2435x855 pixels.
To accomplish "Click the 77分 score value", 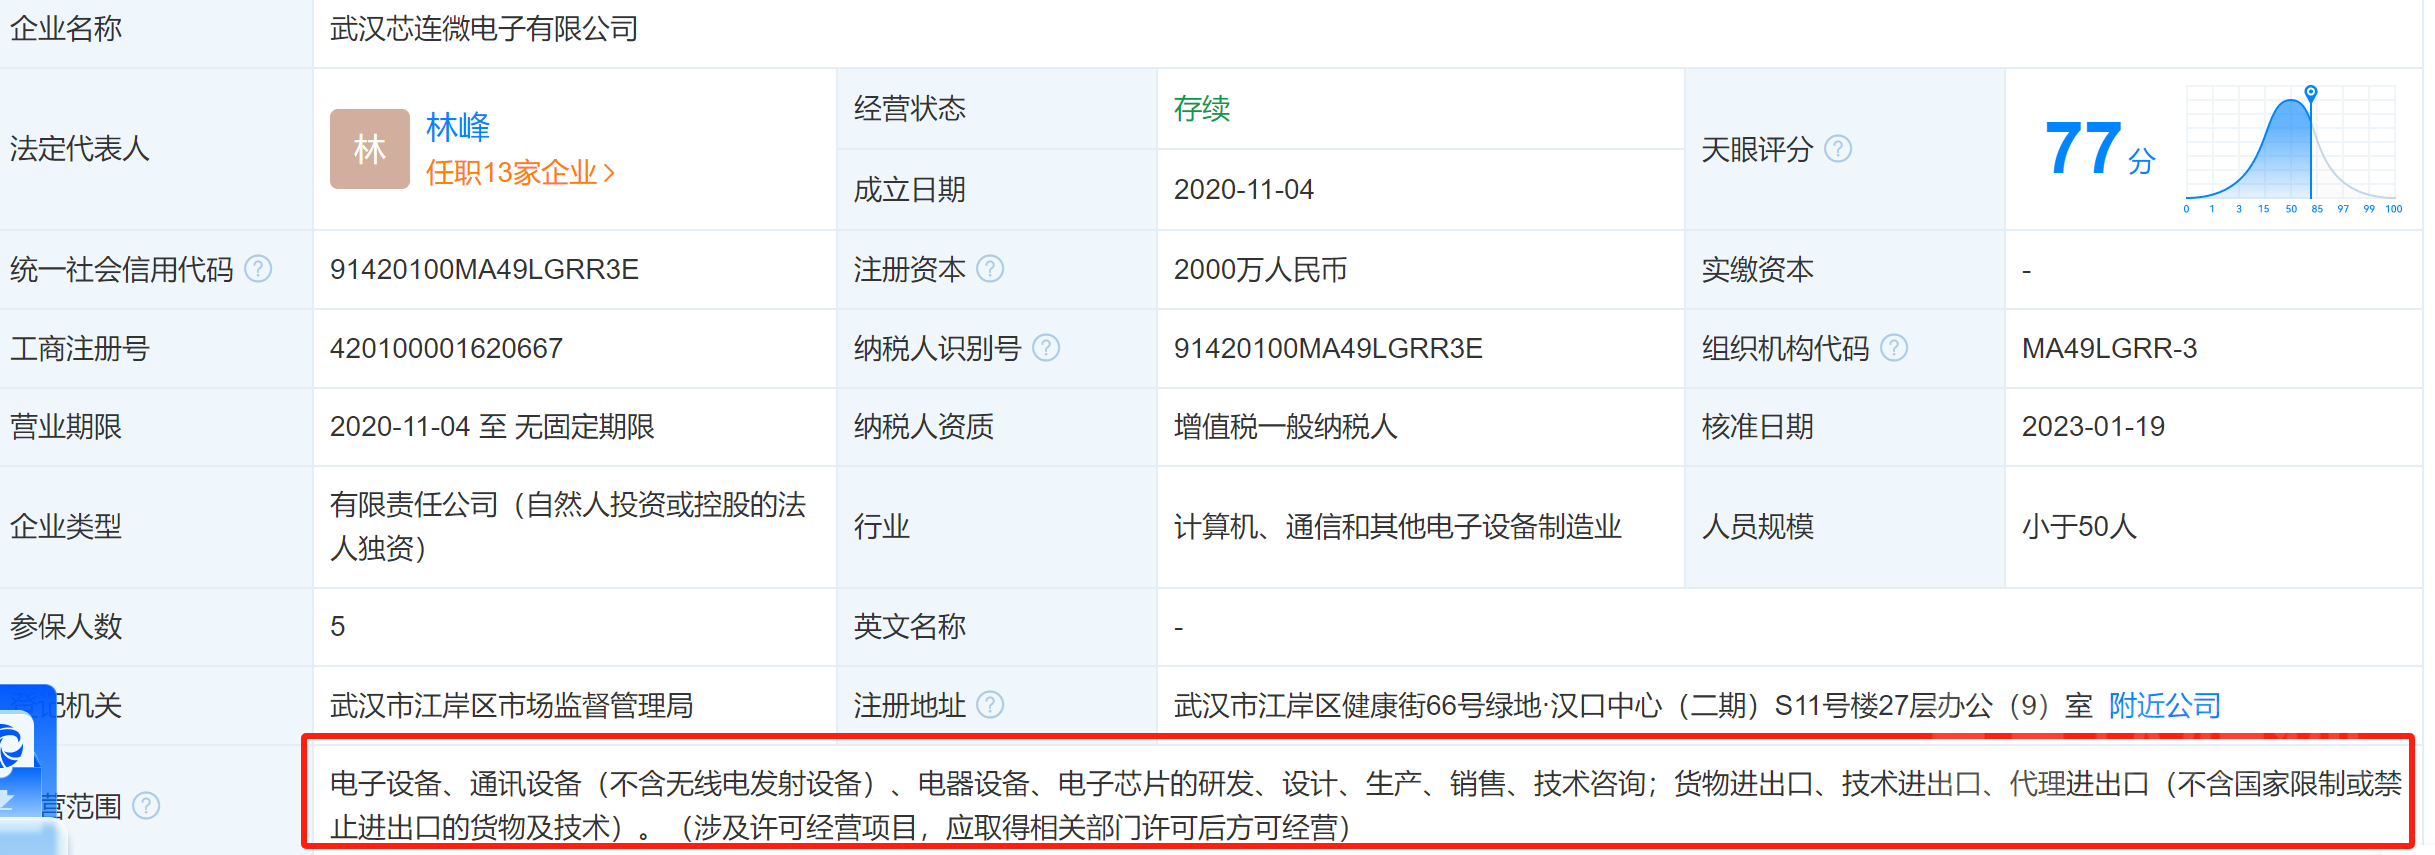I will (x=2100, y=150).
